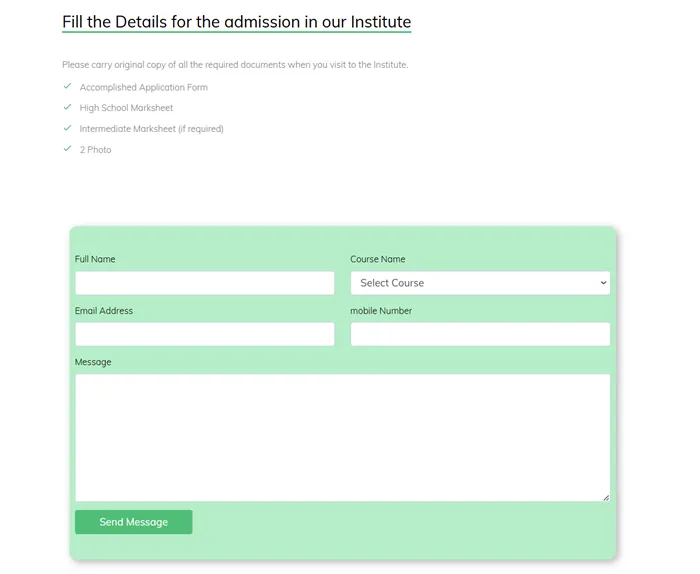Click the Course Name dropdown arrow
The width and height of the screenshot is (700, 574).
point(603,283)
